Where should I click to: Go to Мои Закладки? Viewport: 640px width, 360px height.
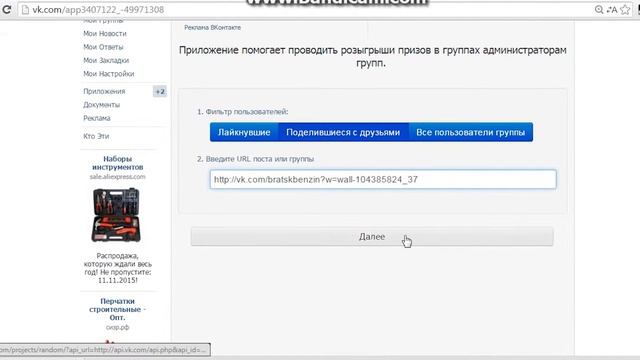pyautogui.click(x=106, y=60)
